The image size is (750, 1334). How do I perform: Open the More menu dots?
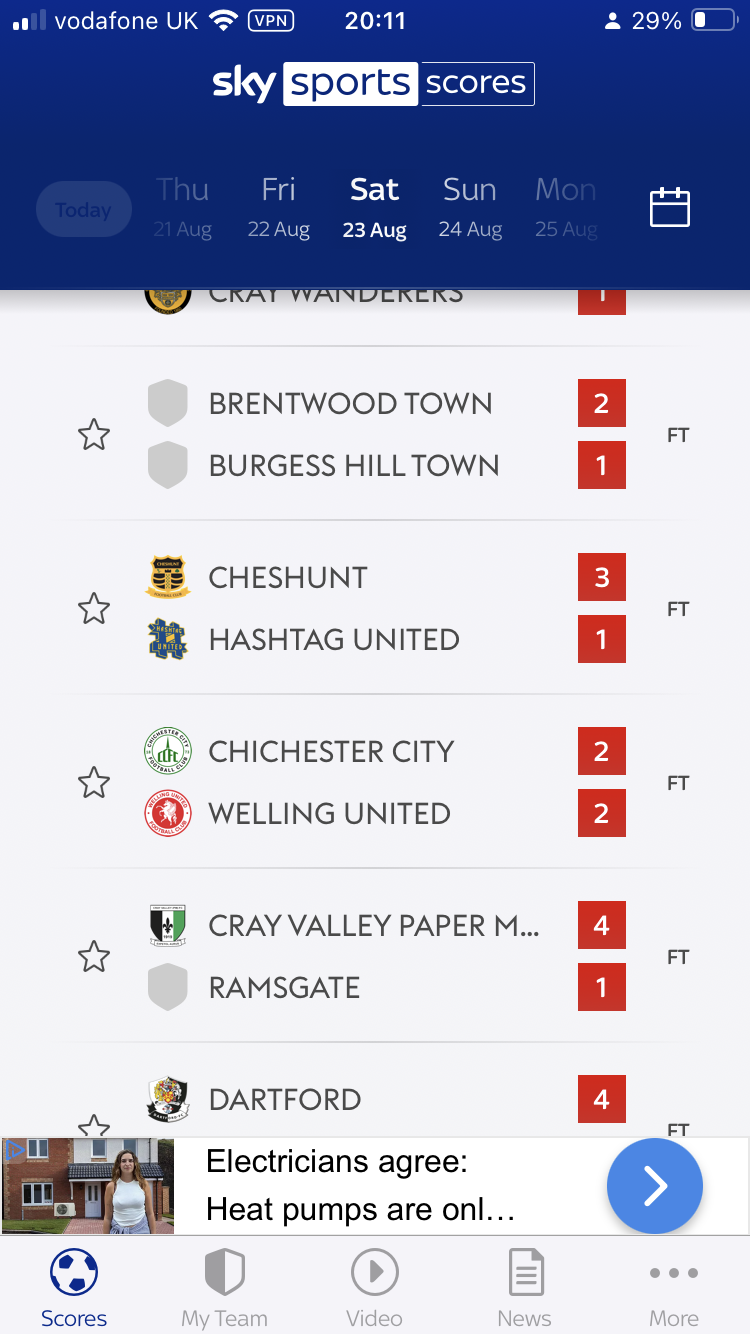[x=674, y=1273]
